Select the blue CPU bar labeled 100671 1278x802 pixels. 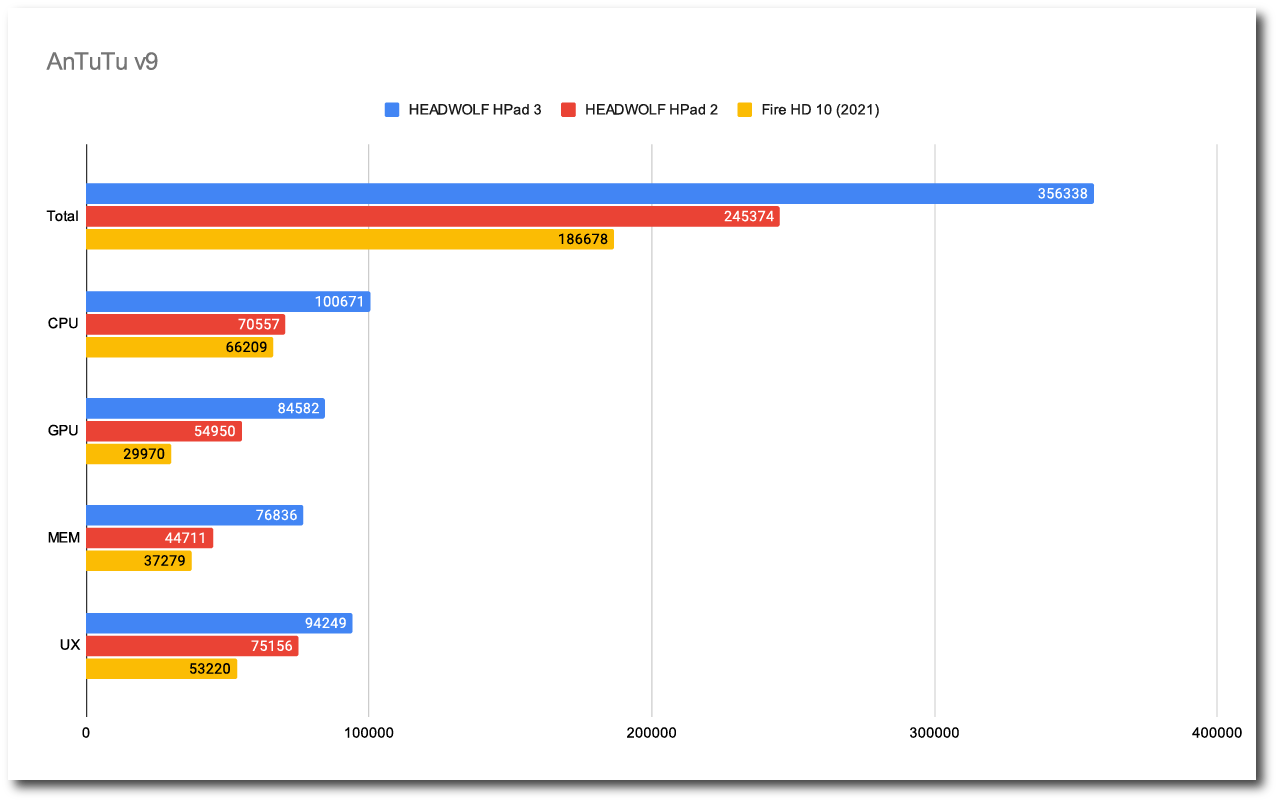228,302
